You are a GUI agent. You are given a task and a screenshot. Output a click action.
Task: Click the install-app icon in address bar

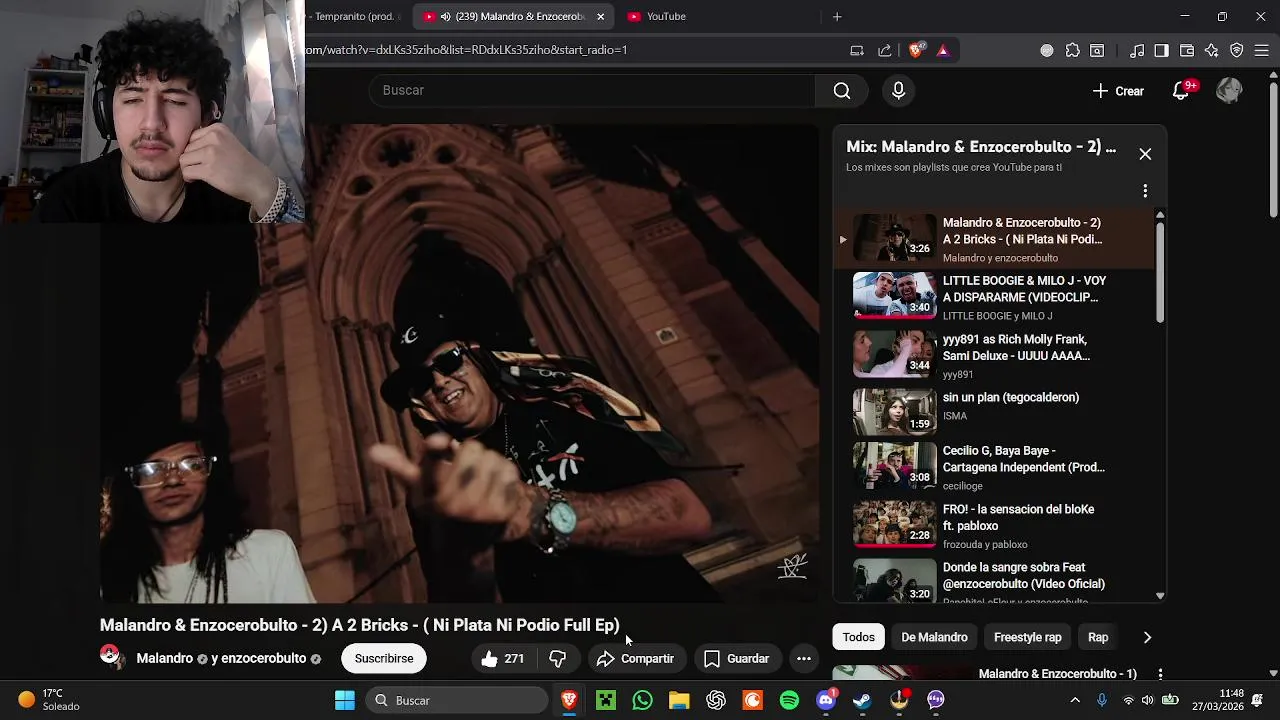point(857,51)
